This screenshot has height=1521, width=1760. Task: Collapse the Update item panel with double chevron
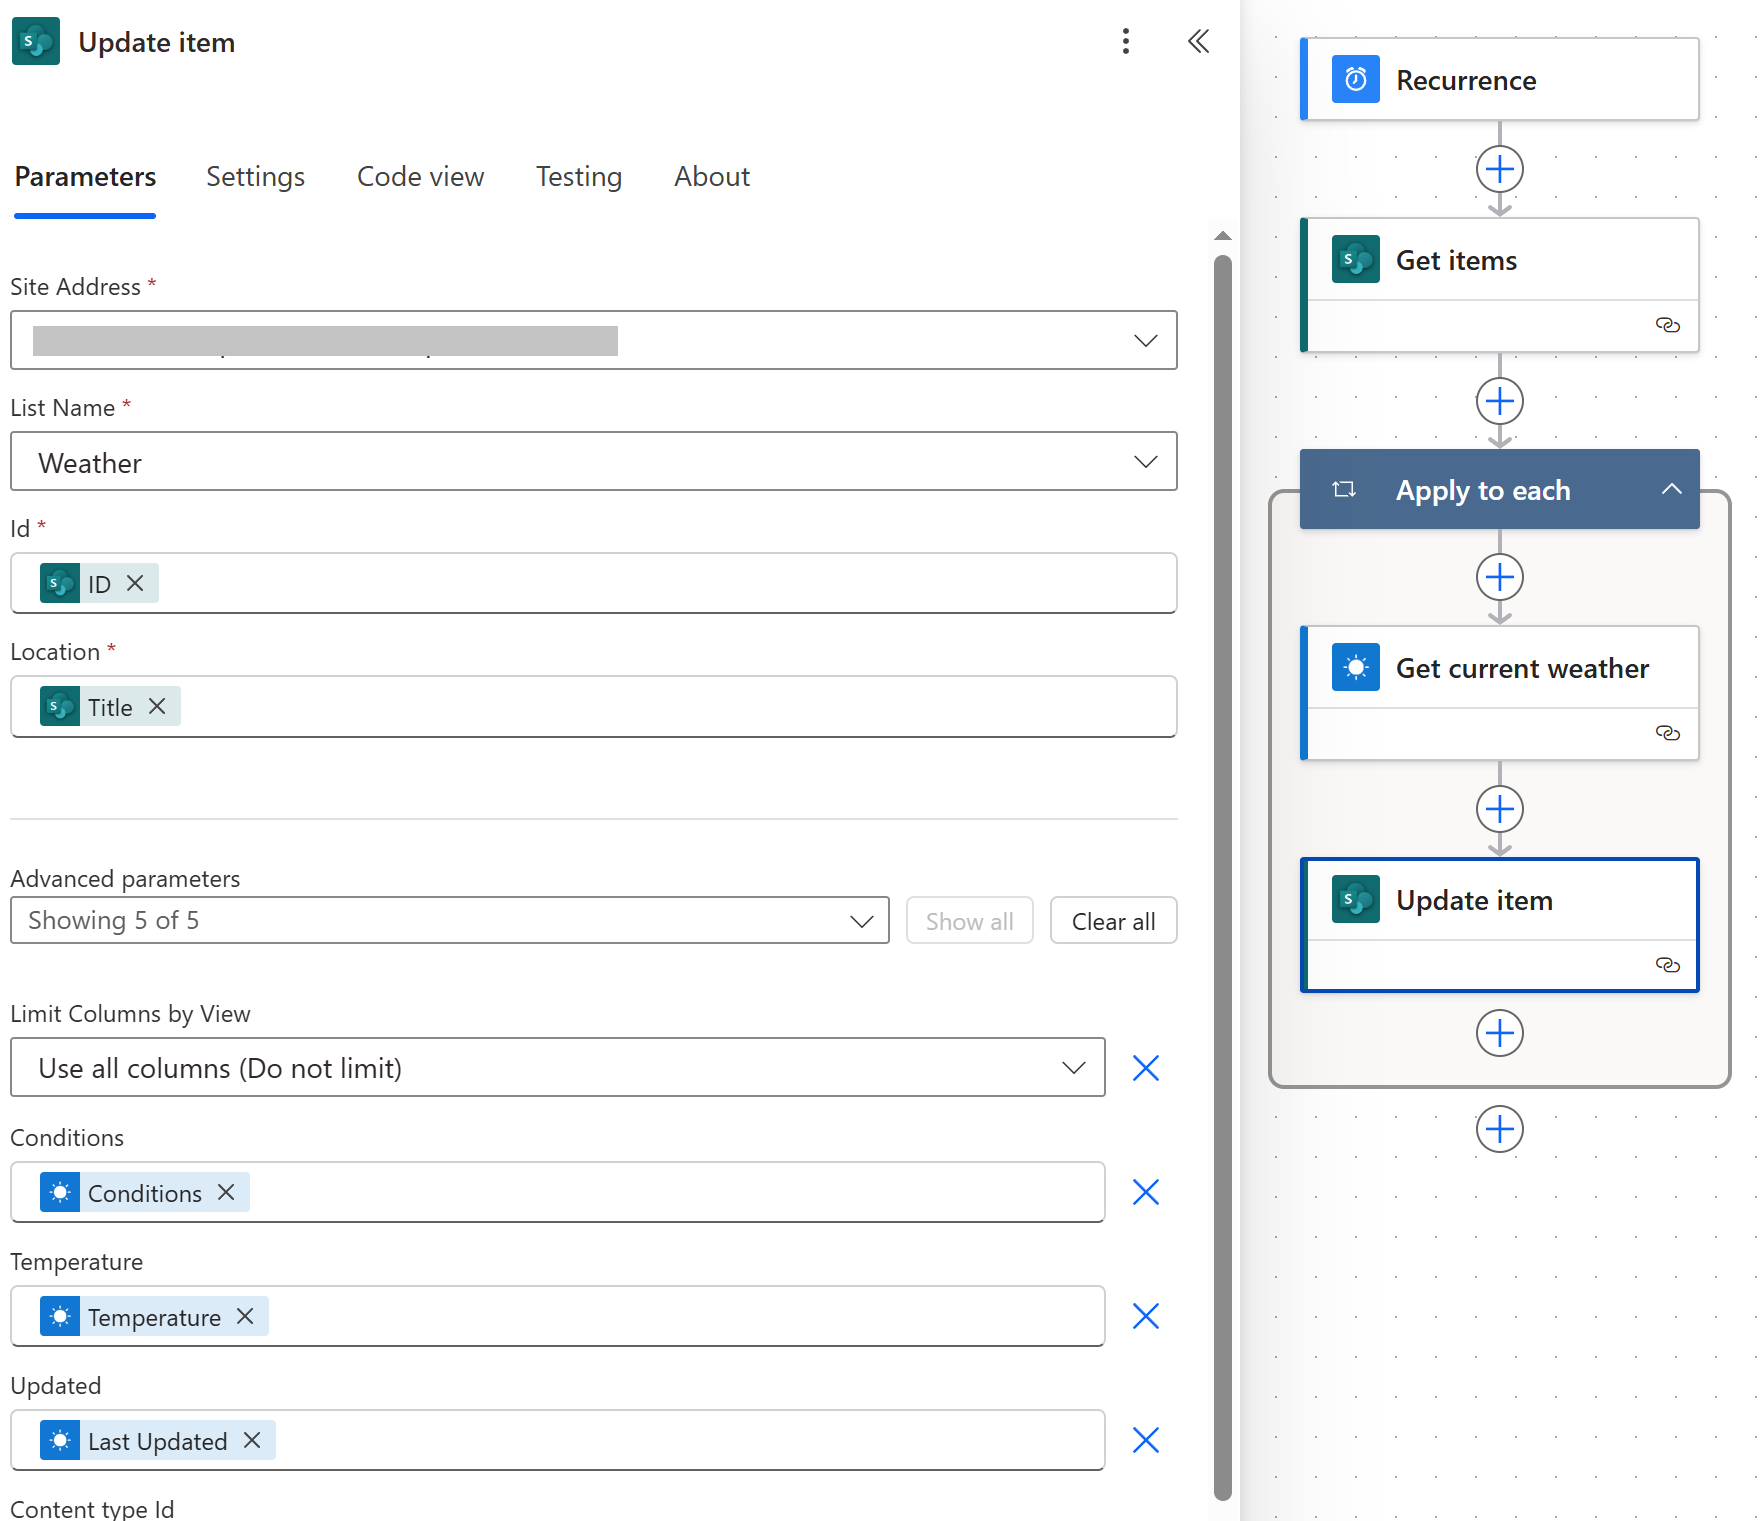pyautogui.click(x=1198, y=41)
